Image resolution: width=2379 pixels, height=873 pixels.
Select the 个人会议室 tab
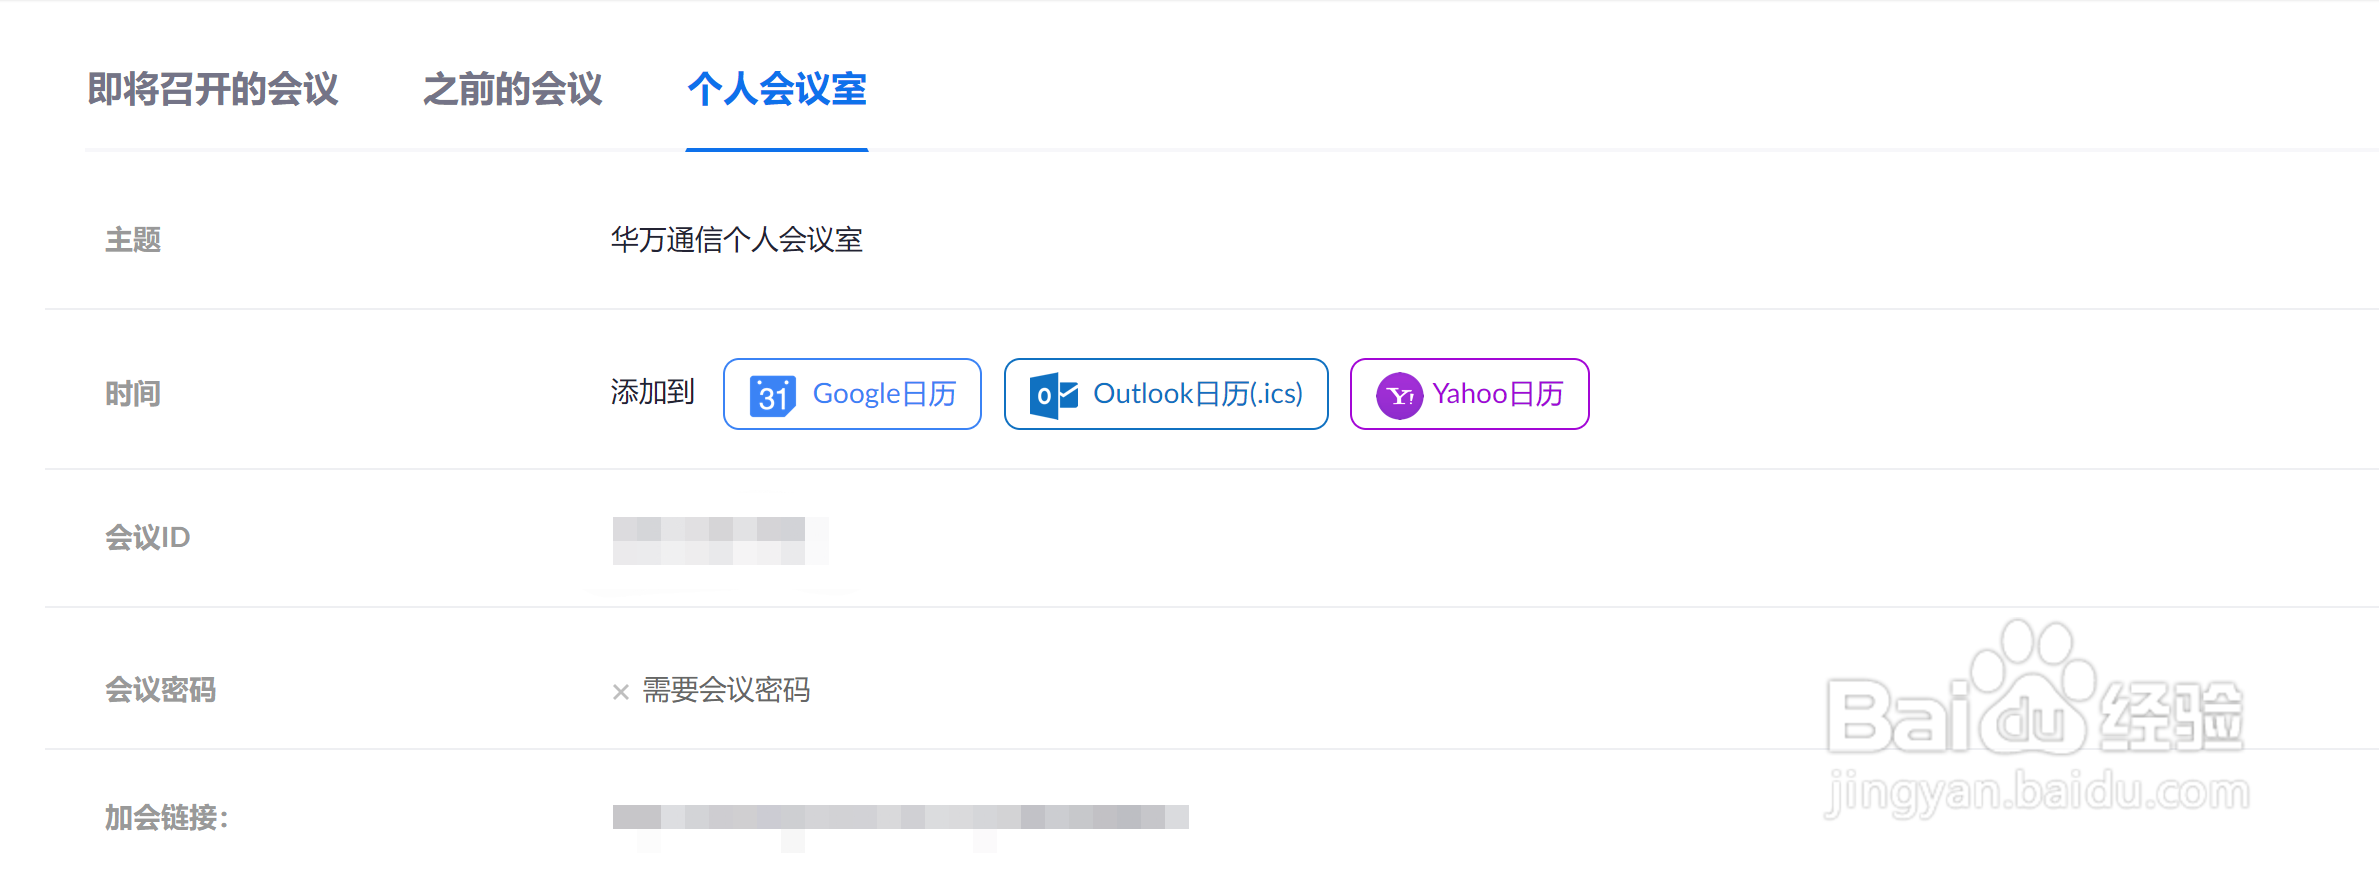(x=777, y=89)
